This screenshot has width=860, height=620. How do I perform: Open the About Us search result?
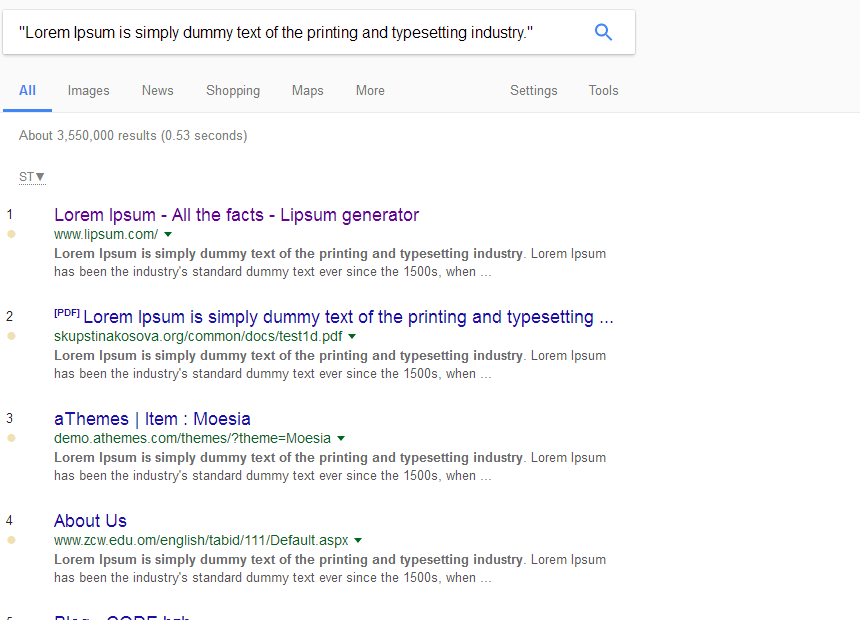90,521
